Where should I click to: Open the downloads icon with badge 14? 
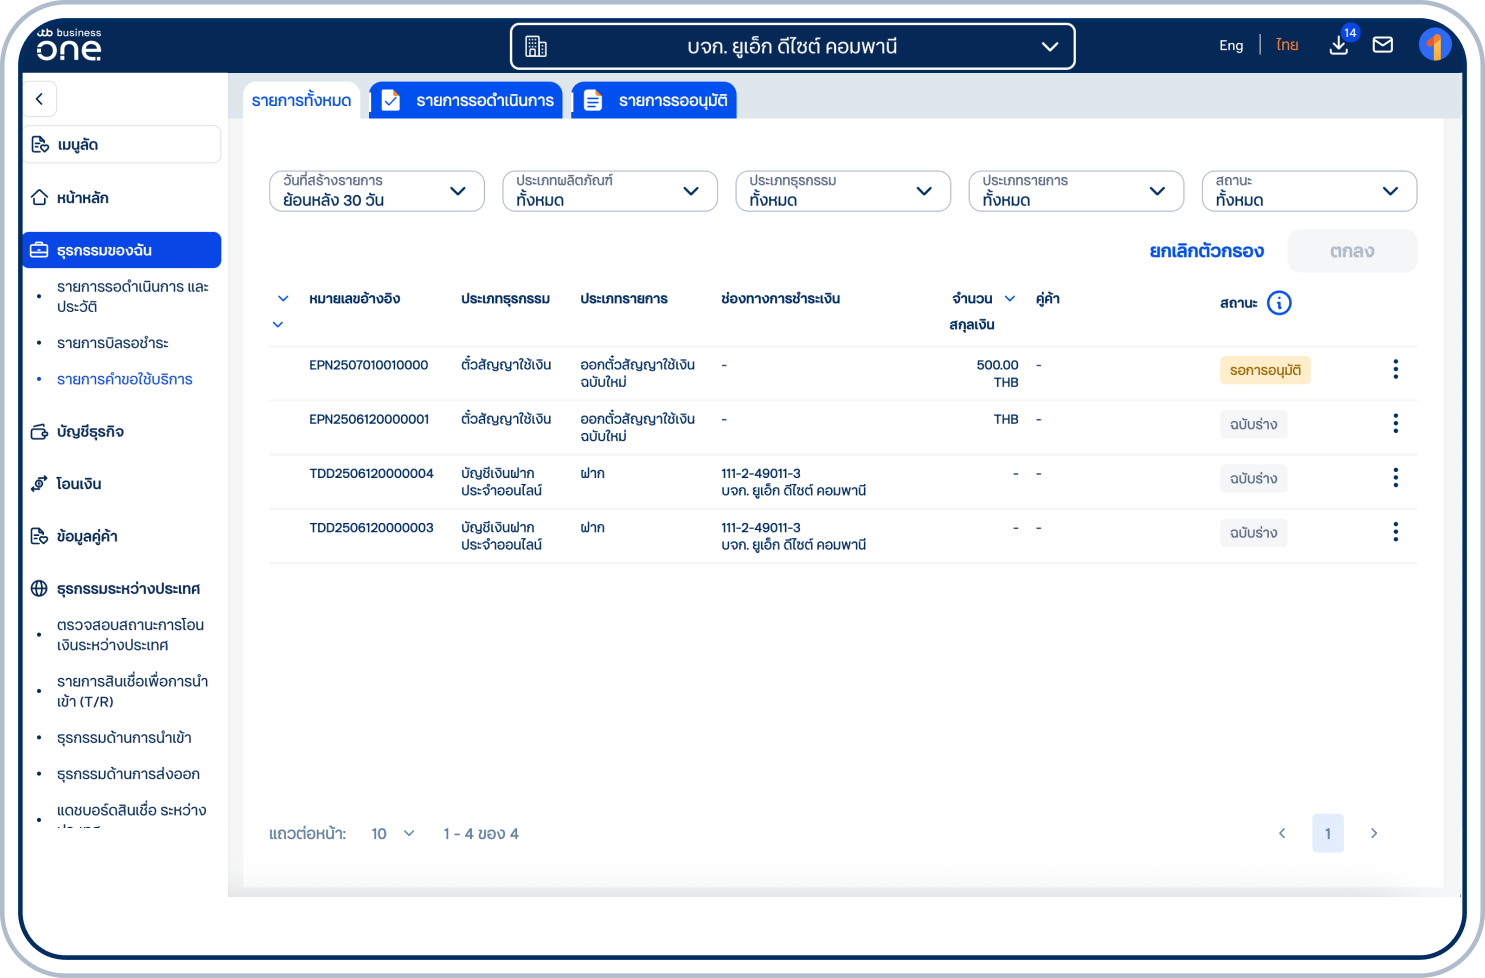pyautogui.click(x=1339, y=45)
